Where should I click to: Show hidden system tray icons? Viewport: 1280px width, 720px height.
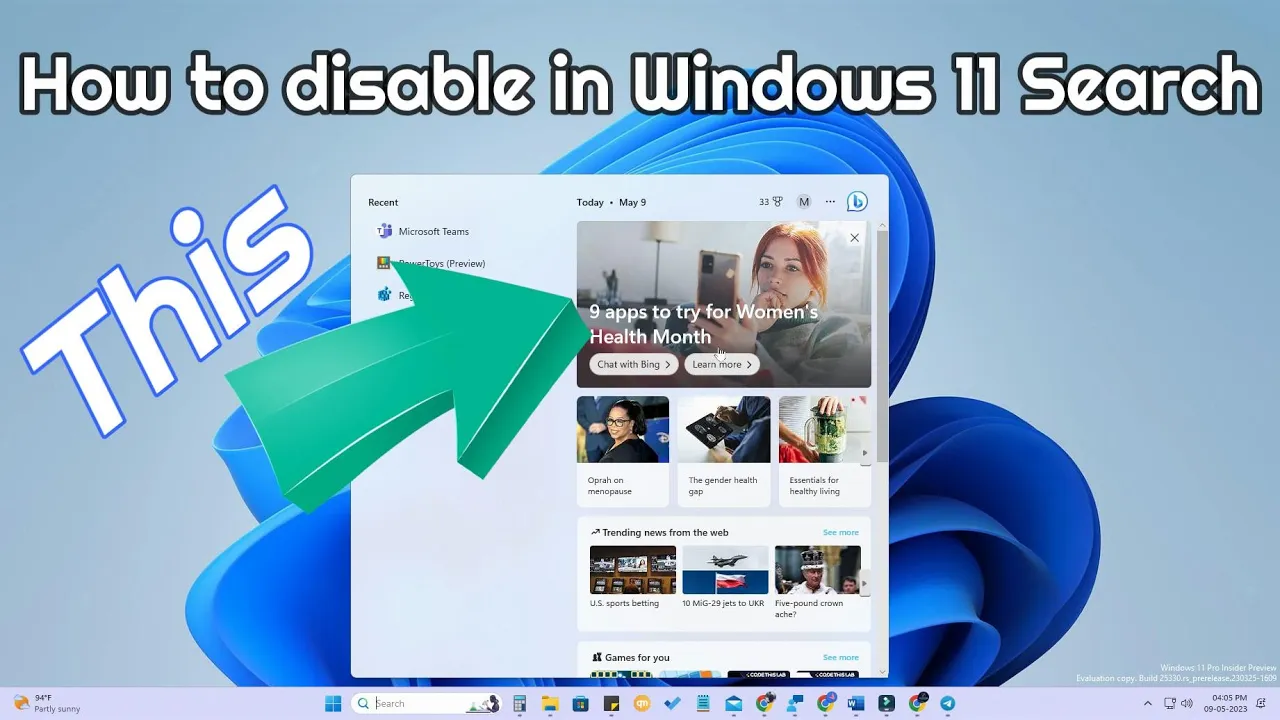[1148, 703]
